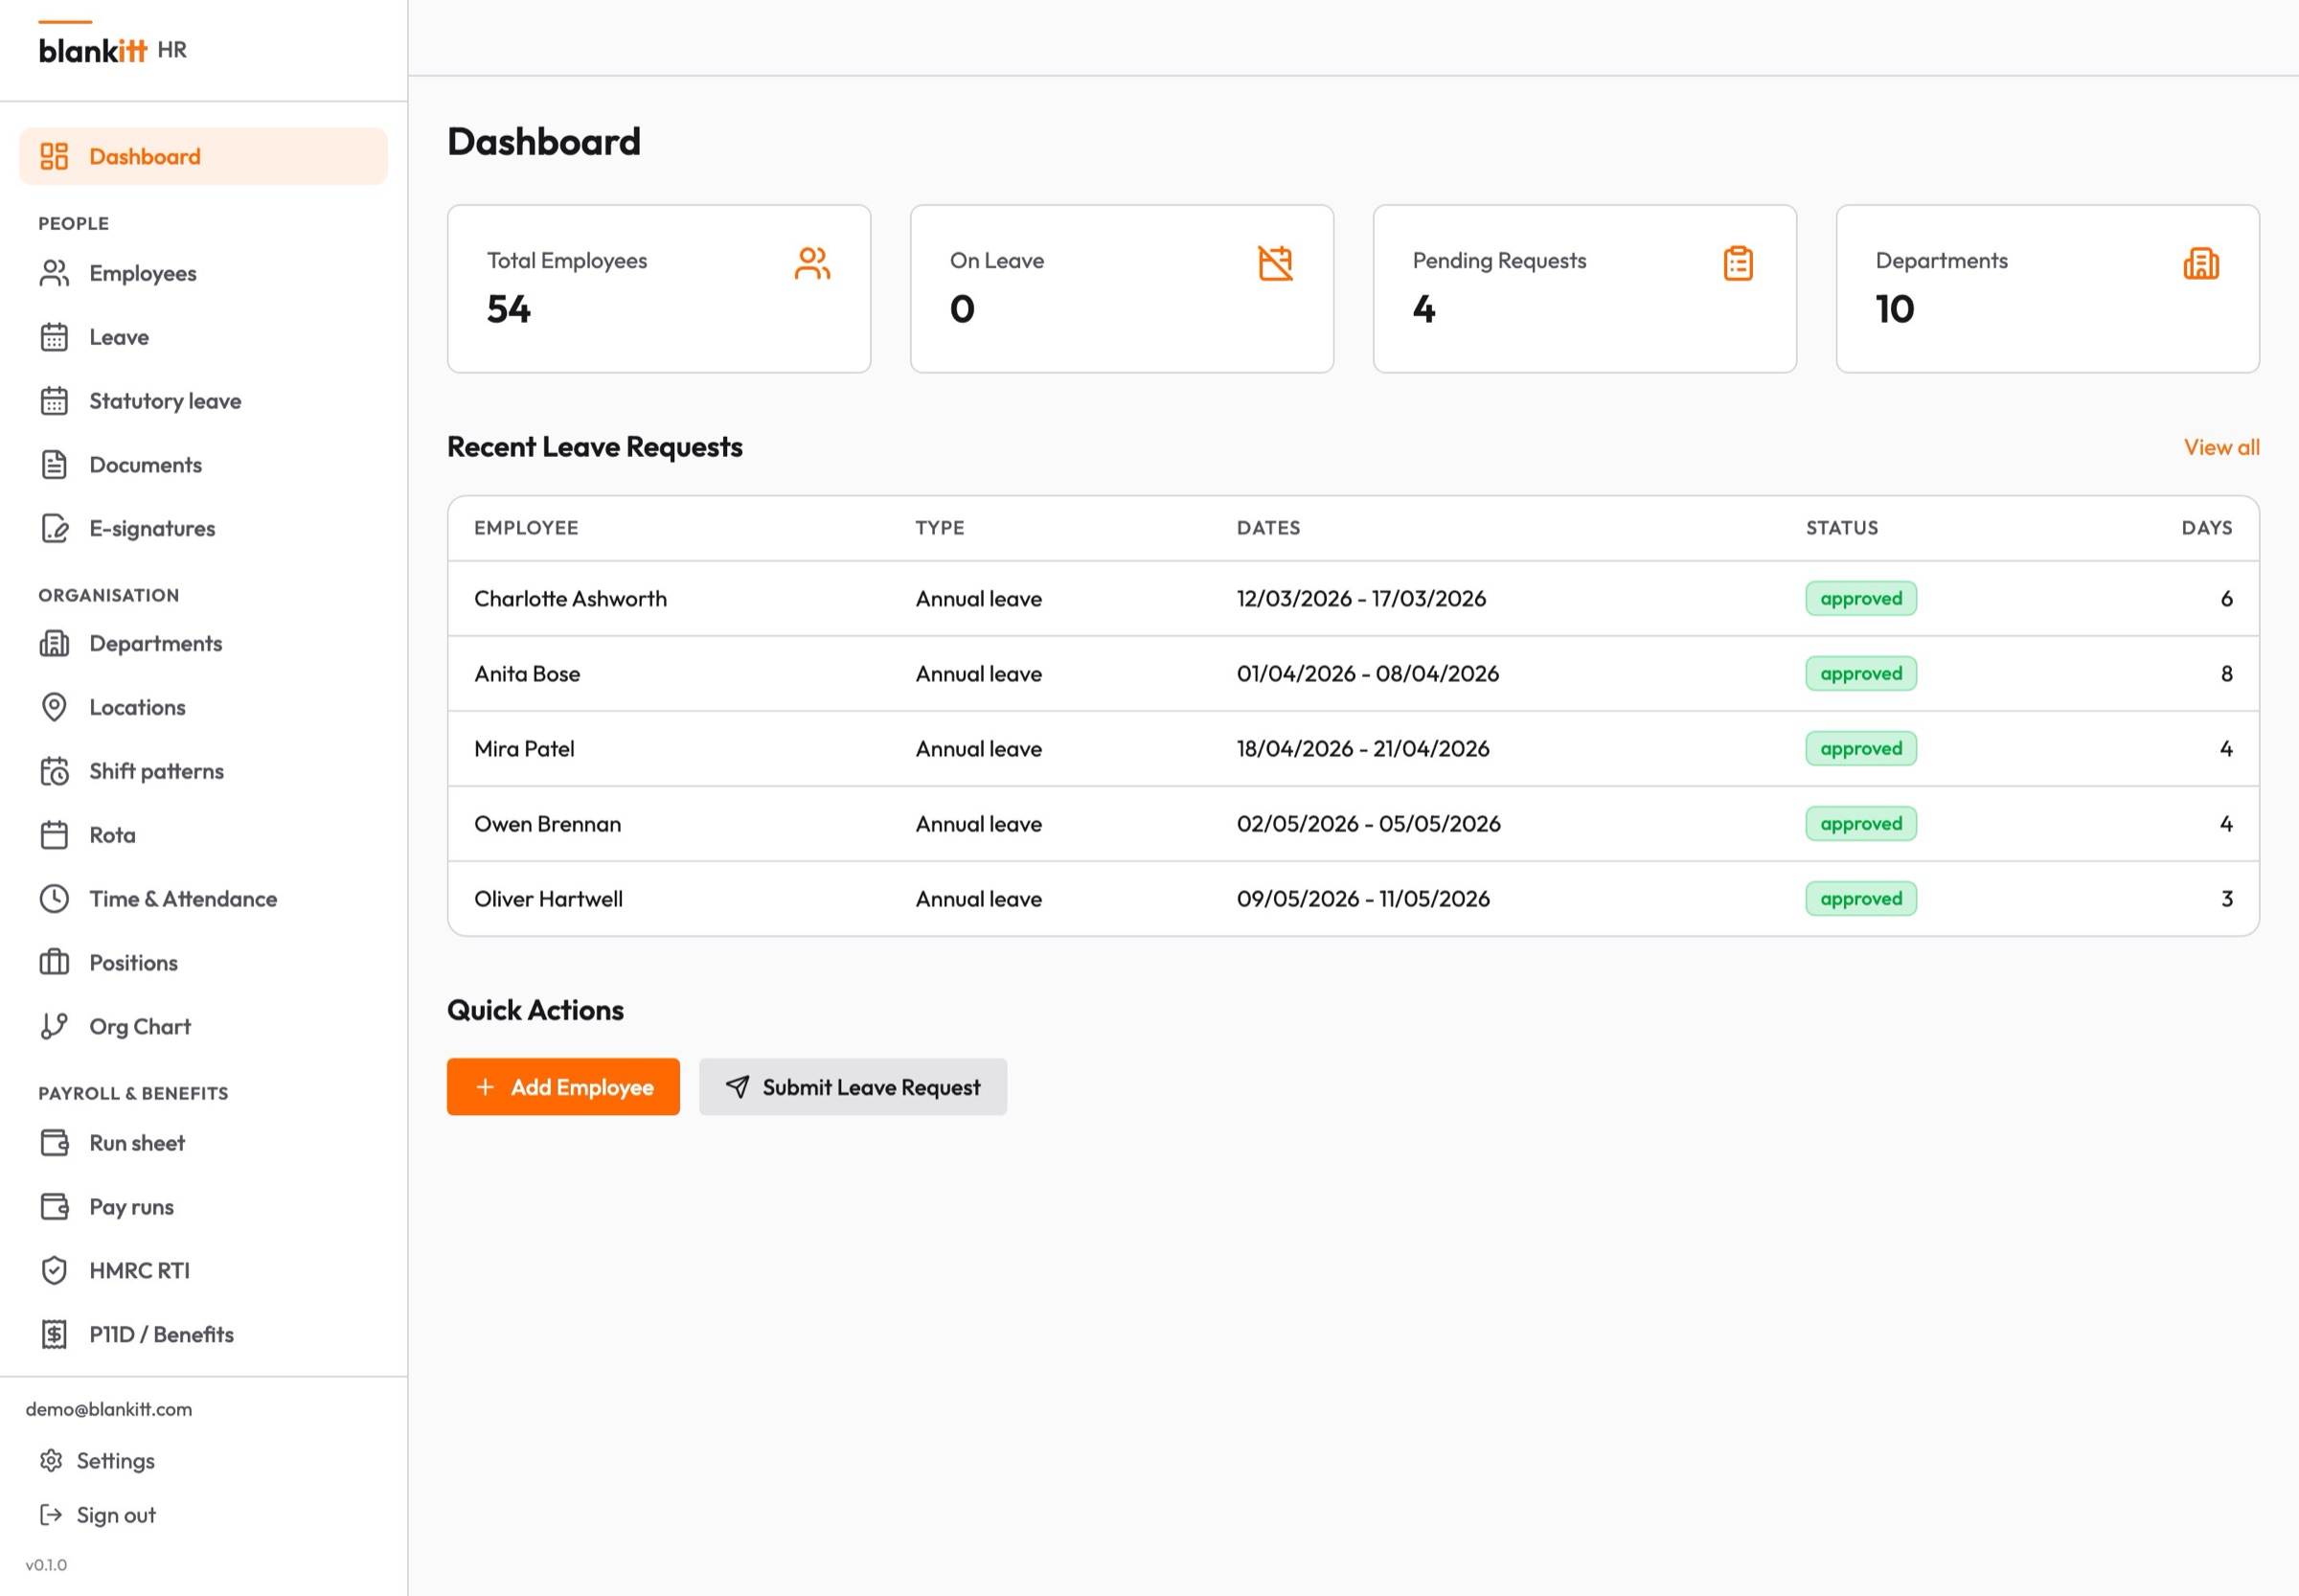This screenshot has width=2299, height=1596.
Task: Click the Rota calendar icon
Action: coord(54,835)
